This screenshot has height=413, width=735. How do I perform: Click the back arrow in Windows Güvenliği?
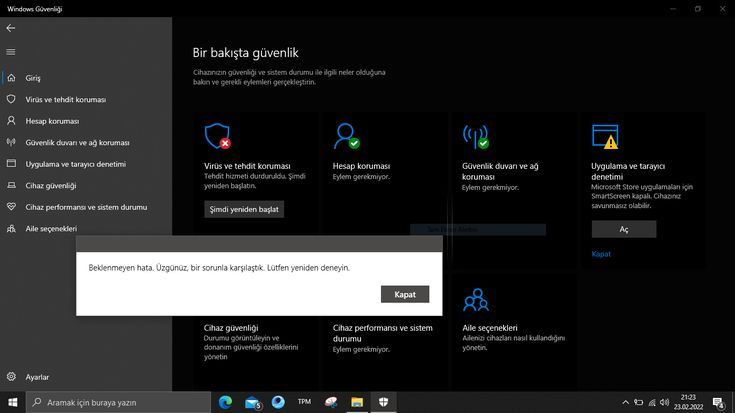tap(10, 28)
